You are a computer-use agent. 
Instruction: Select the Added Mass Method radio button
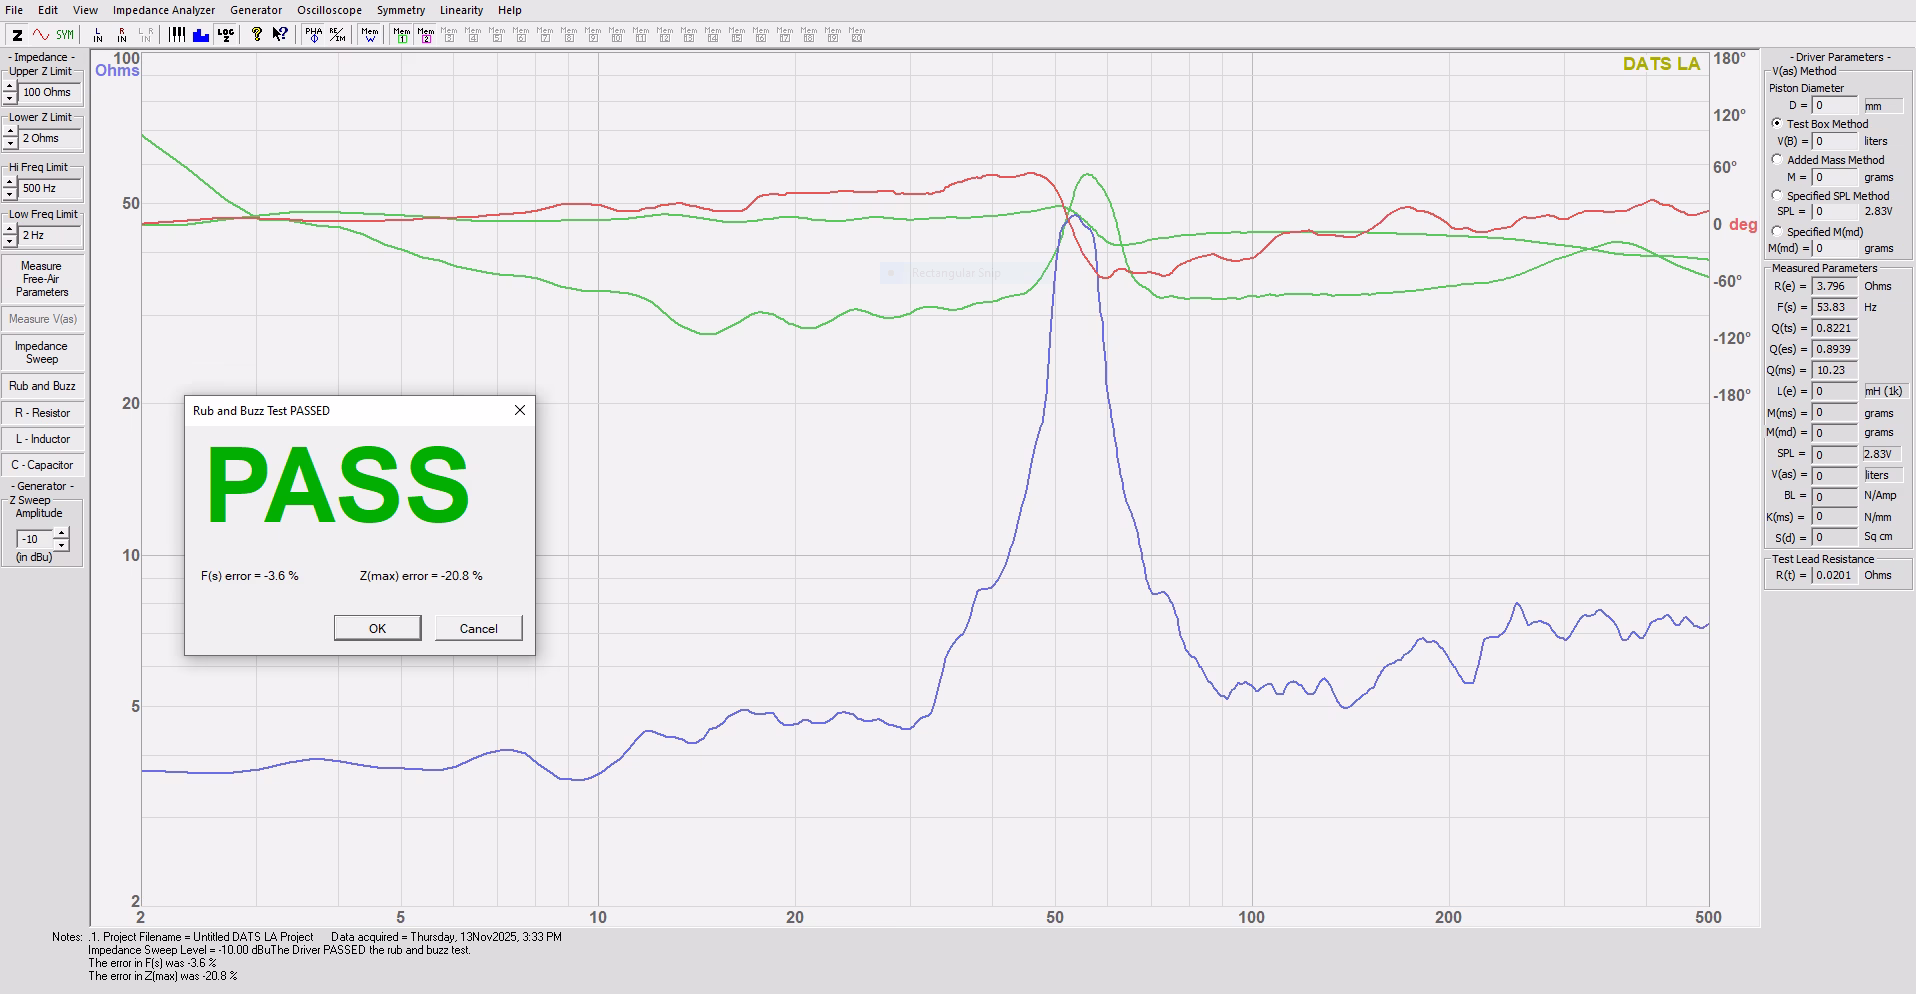coord(1777,160)
